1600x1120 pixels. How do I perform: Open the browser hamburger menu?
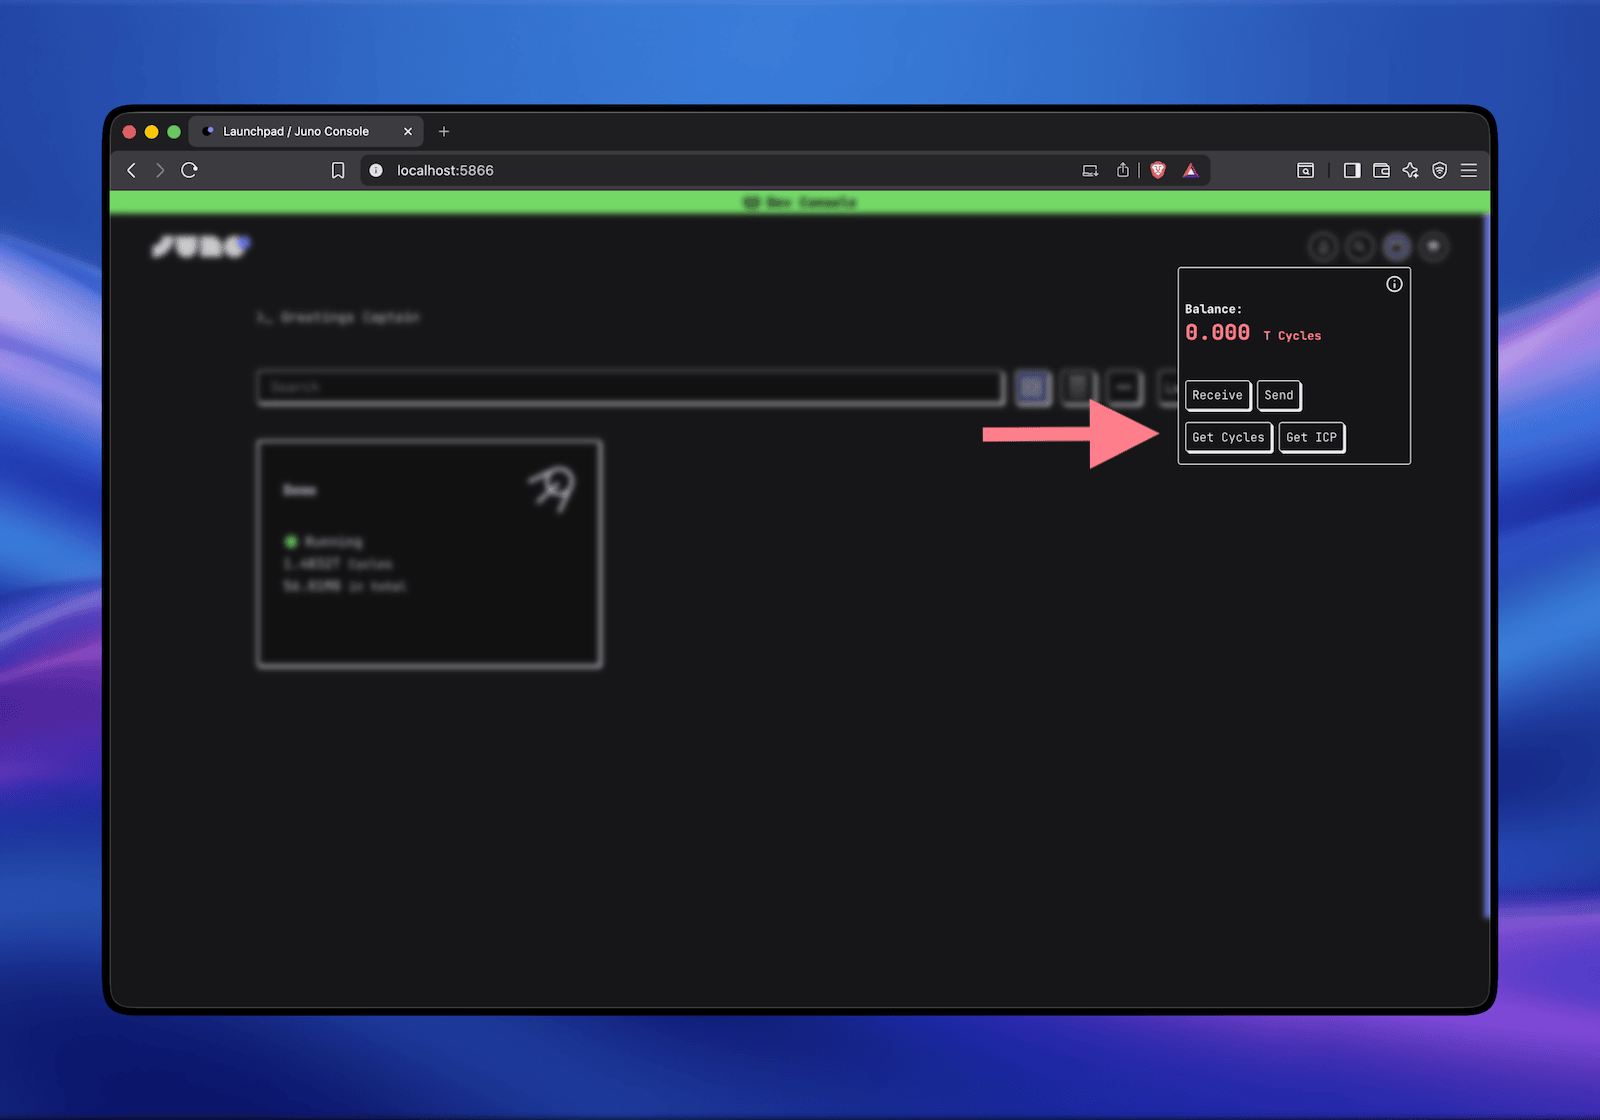[1468, 170]
